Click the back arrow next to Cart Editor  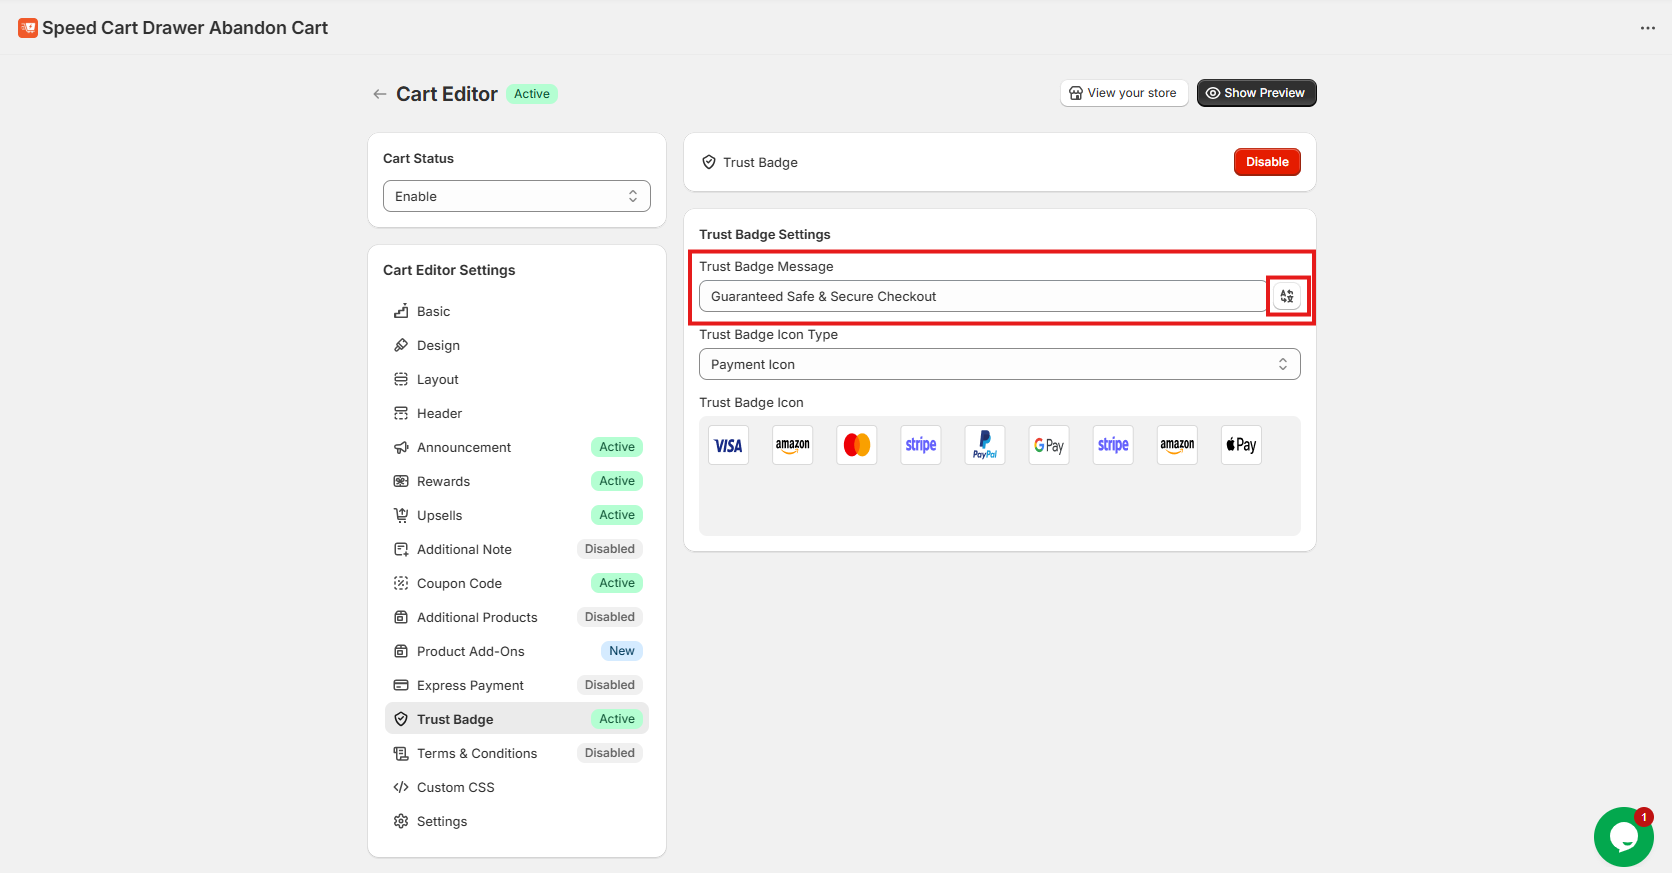[x=380, y=94]
